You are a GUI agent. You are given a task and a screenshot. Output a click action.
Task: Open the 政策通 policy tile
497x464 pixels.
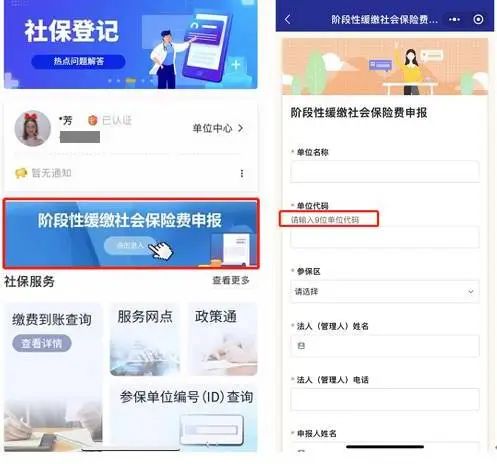point(222,339)
